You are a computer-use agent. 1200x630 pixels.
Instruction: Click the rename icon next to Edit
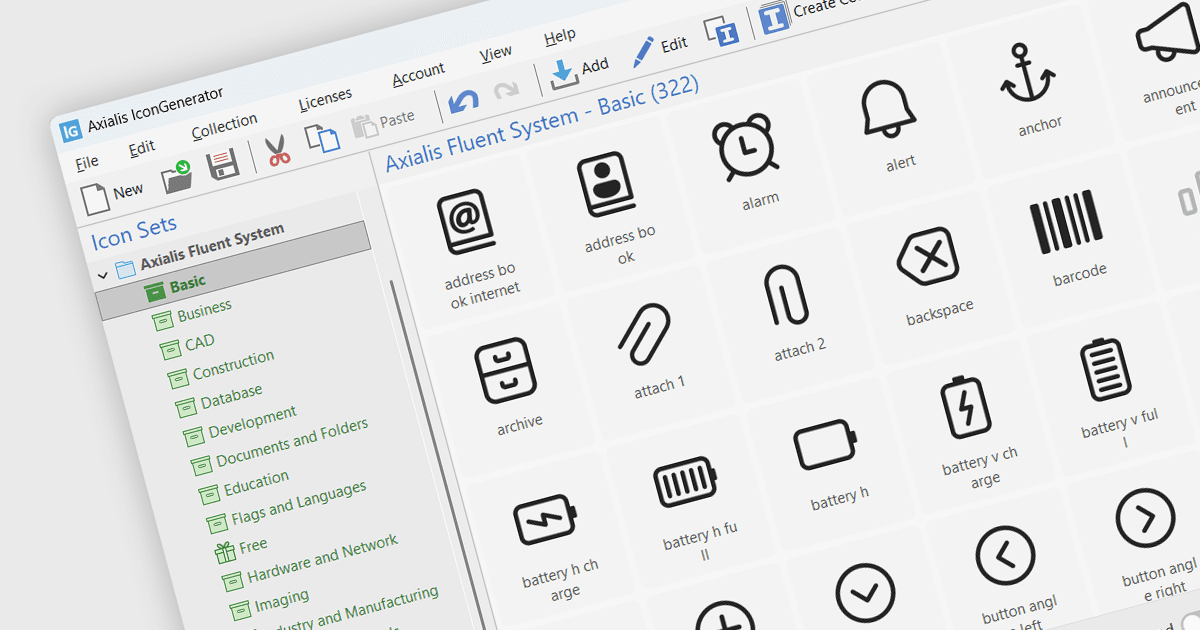tap(721, 30)
